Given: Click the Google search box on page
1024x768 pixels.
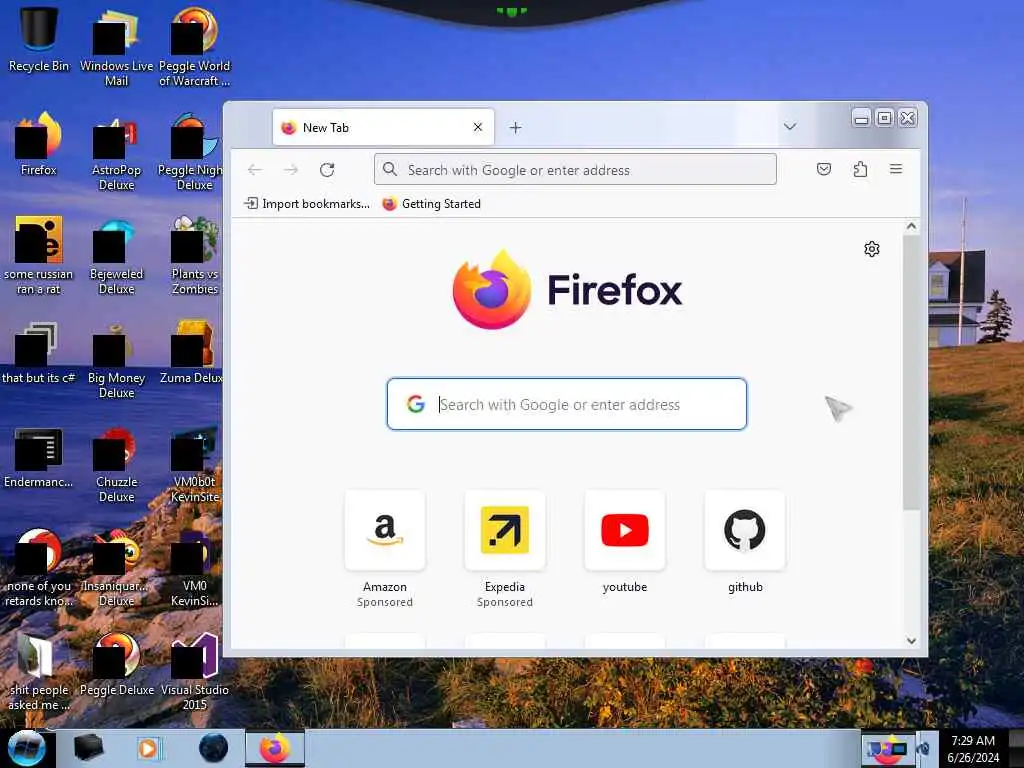Looking at the screenshot, I should [x=567, y=404].
